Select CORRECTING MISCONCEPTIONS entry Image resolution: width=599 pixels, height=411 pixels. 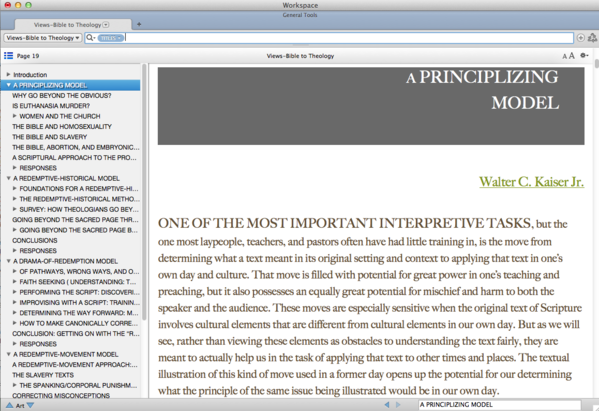pos(61,396)
